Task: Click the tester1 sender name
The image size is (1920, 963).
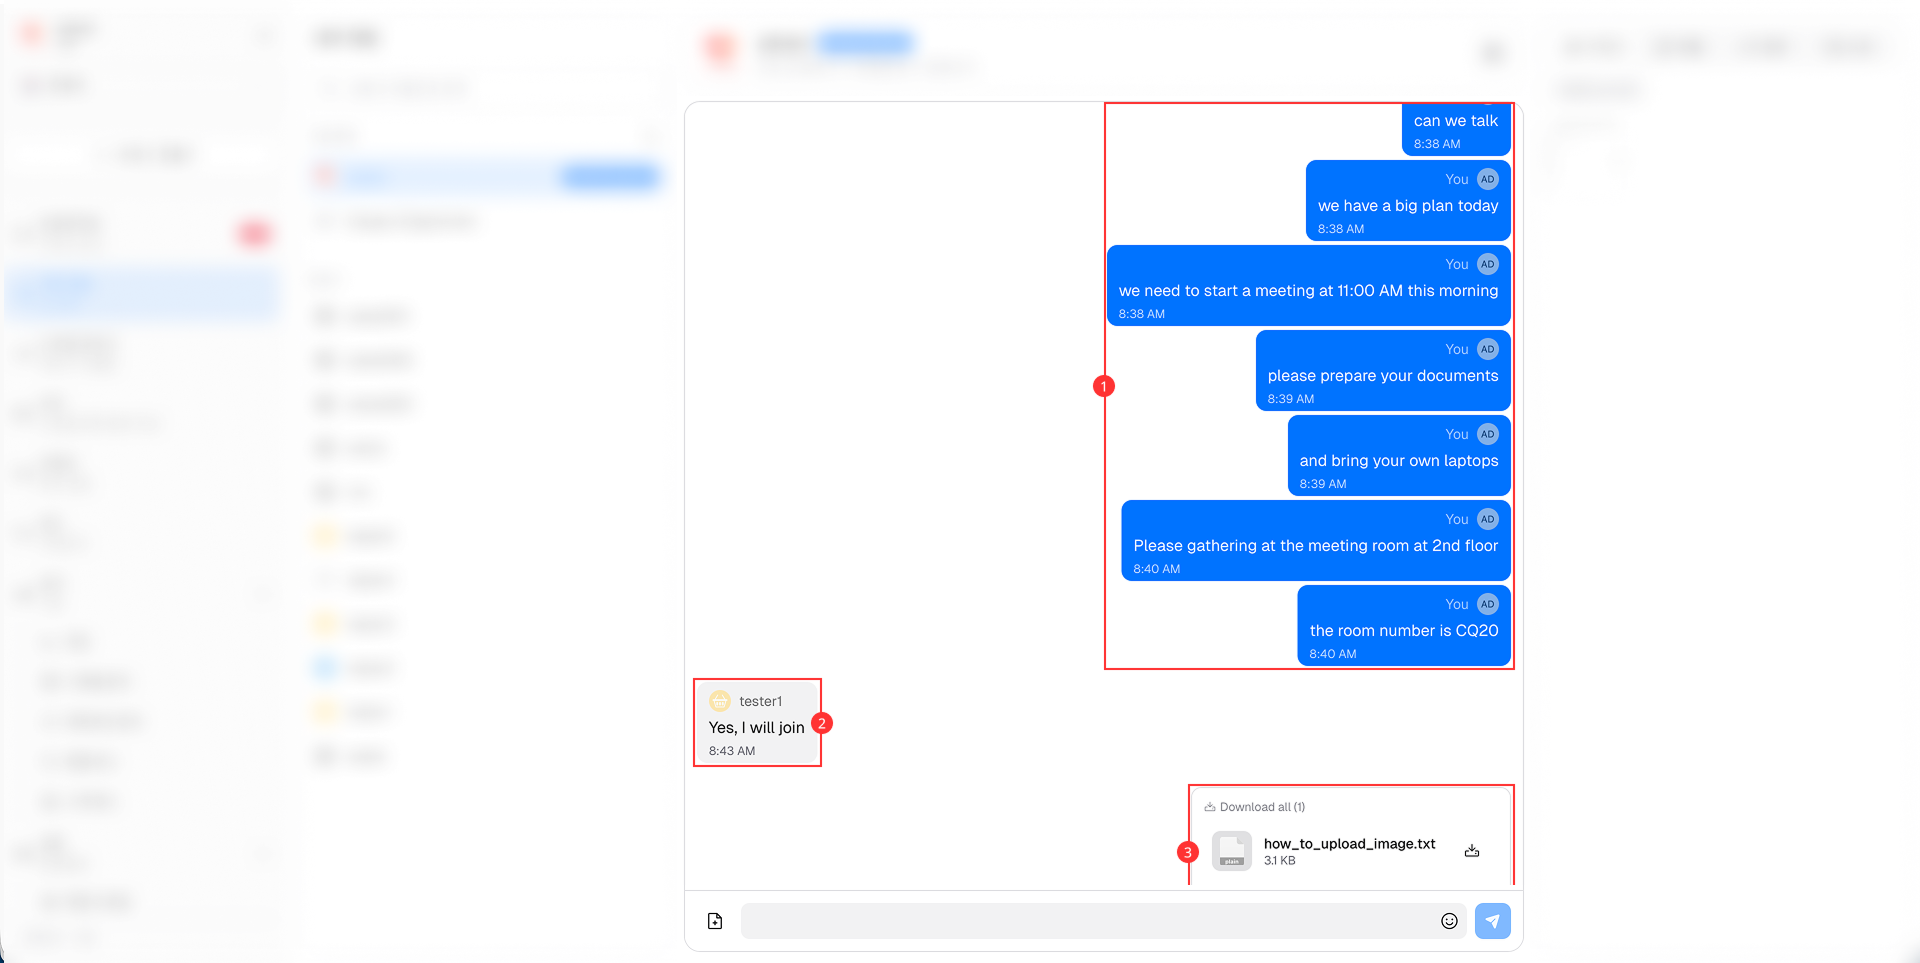Action: tap(761, 701)
